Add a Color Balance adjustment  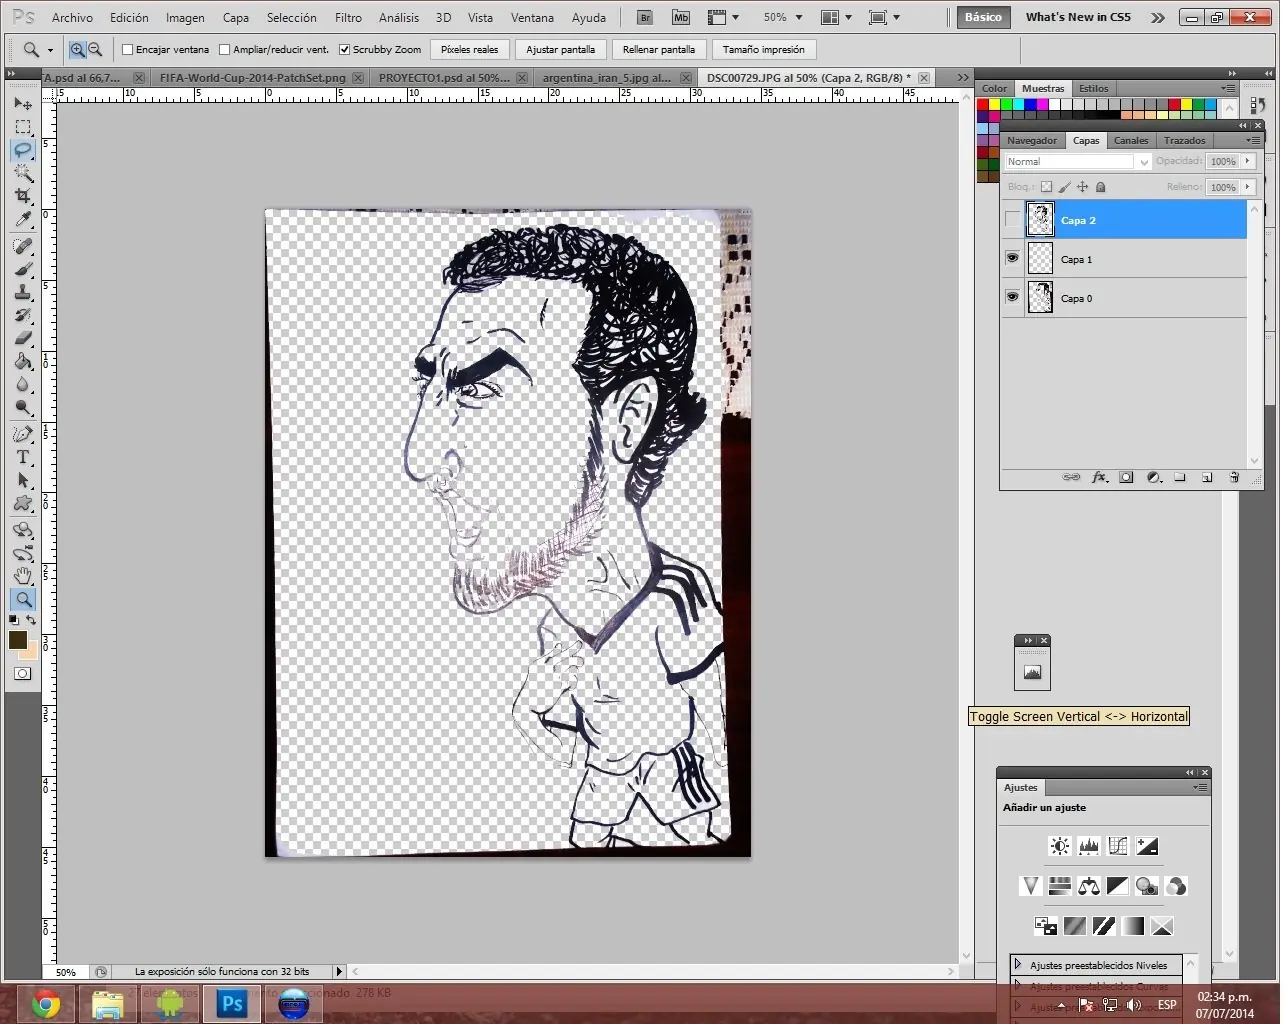click(x=1089, y=886)
